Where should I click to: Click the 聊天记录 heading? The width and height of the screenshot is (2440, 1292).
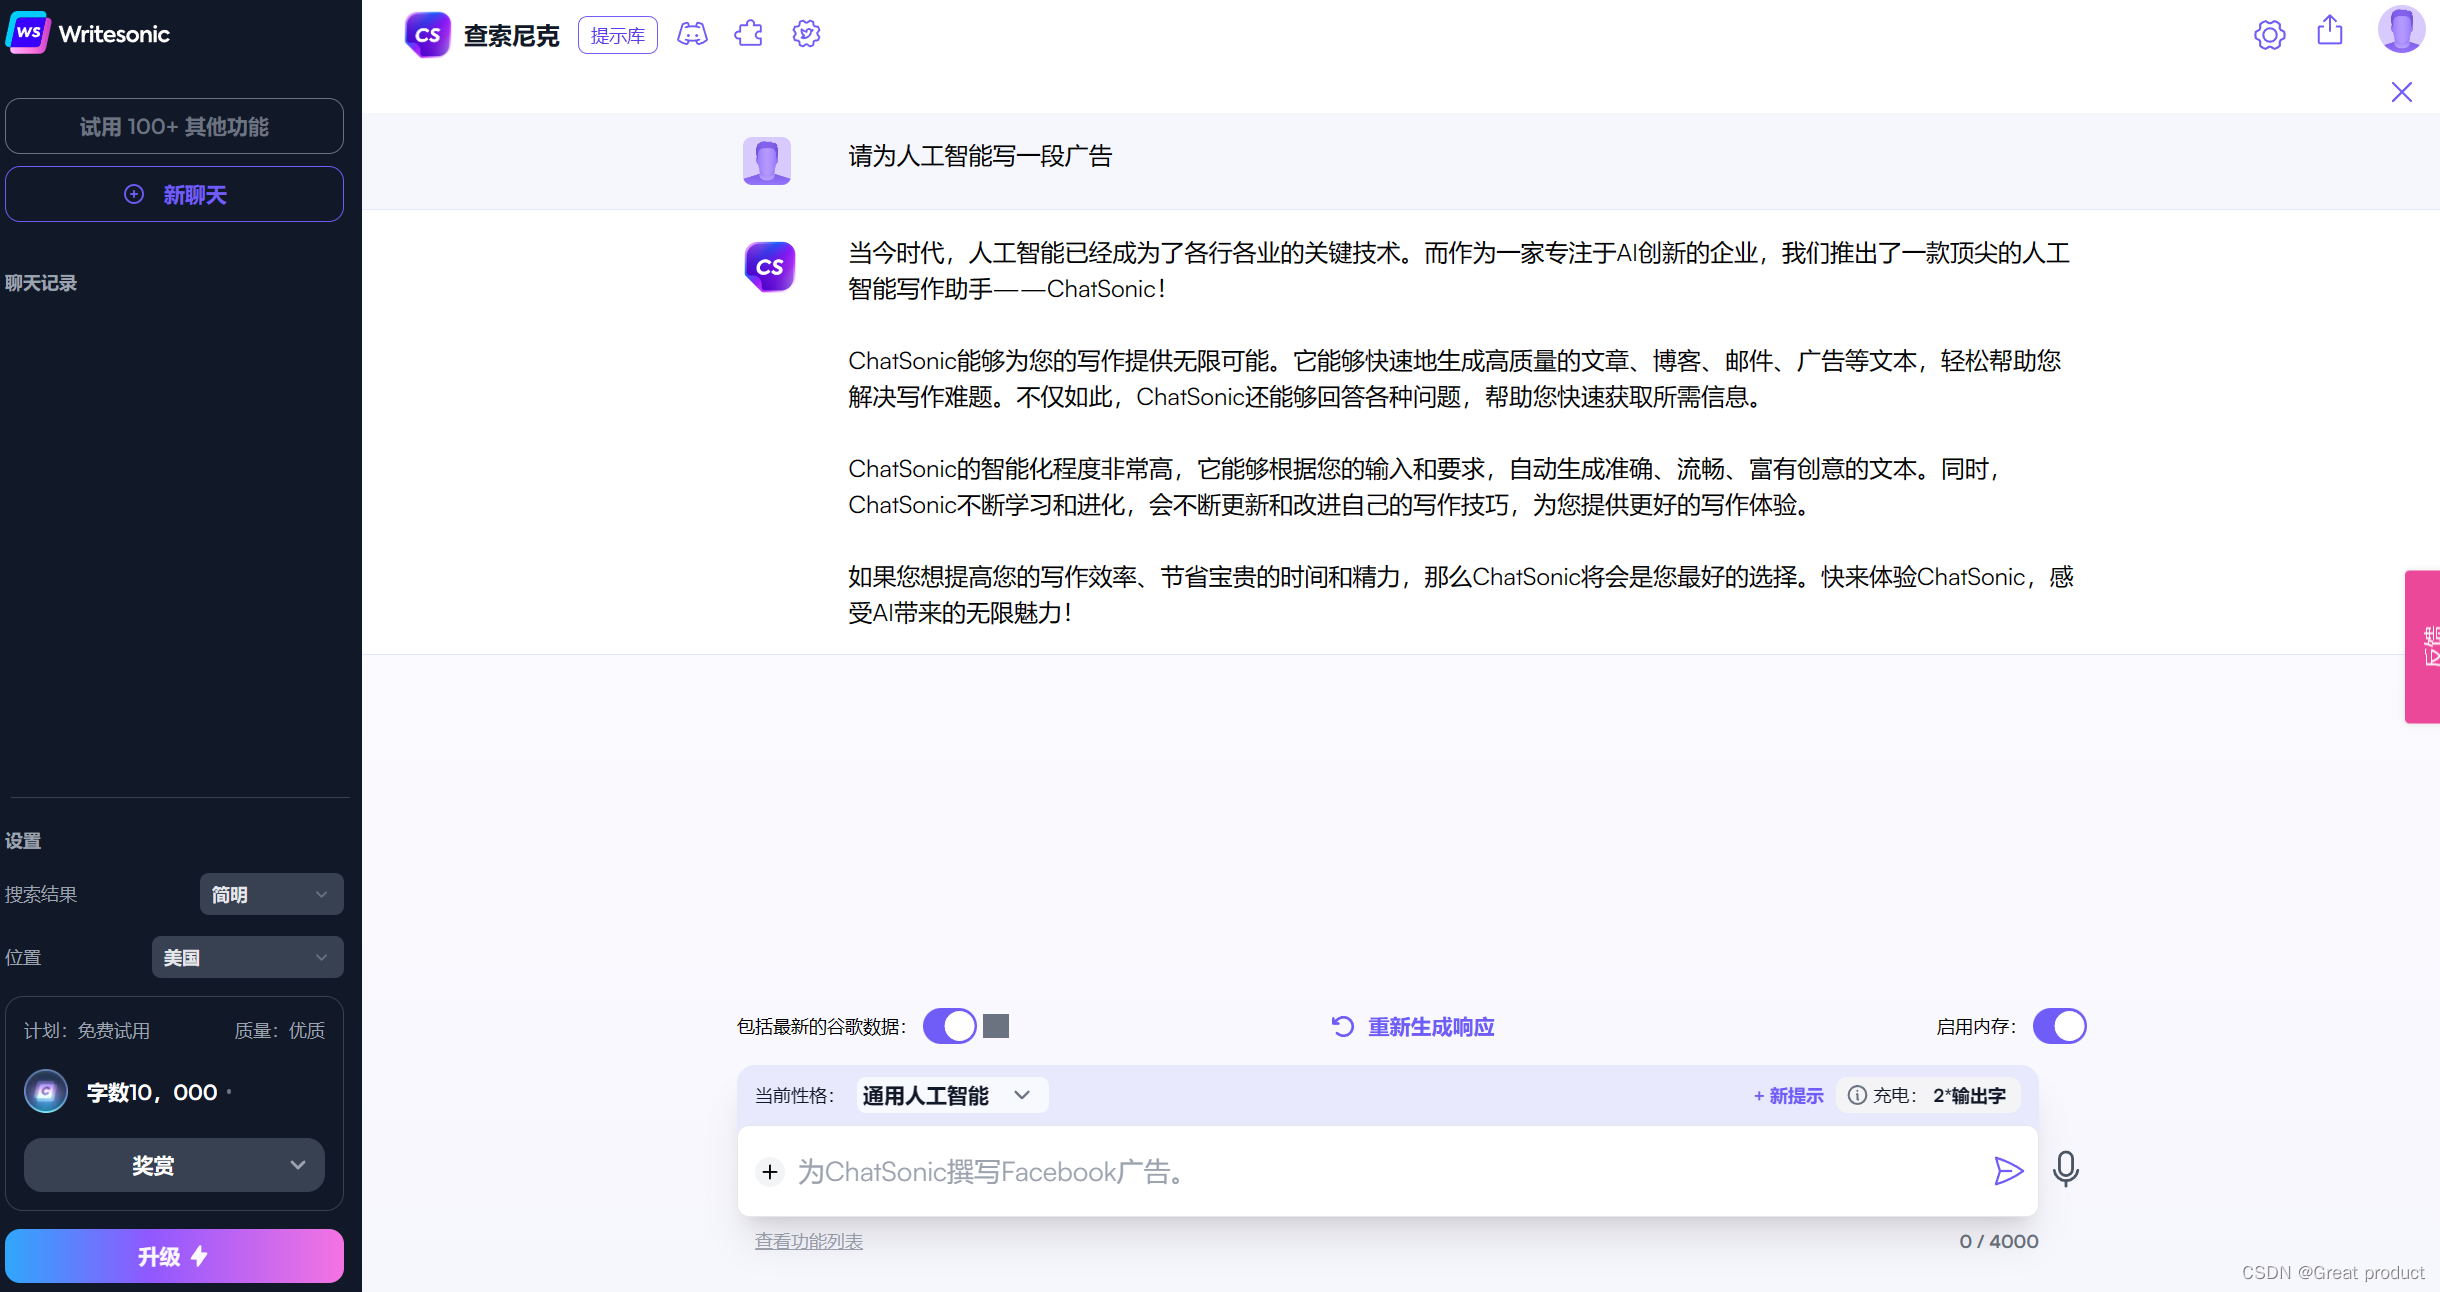point(41,283)
